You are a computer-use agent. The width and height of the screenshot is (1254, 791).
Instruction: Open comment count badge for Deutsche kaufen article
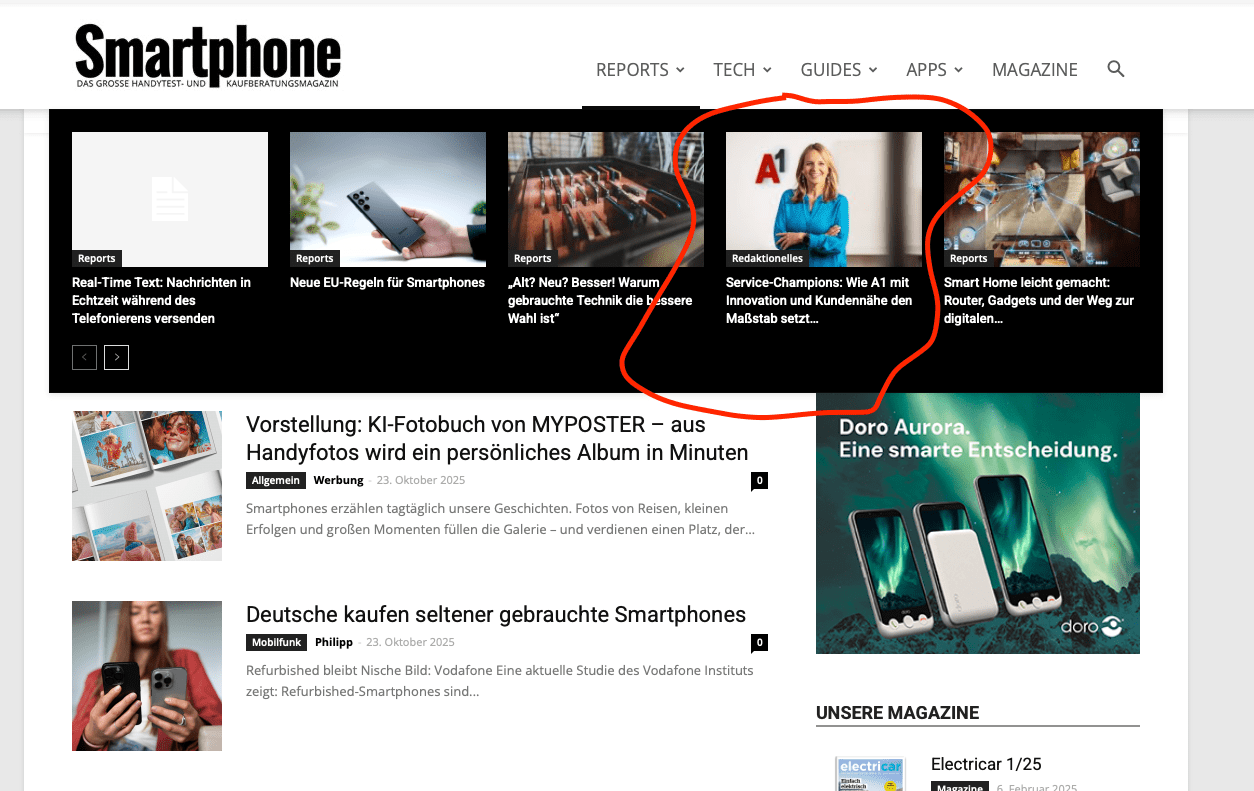coord(759,642)
